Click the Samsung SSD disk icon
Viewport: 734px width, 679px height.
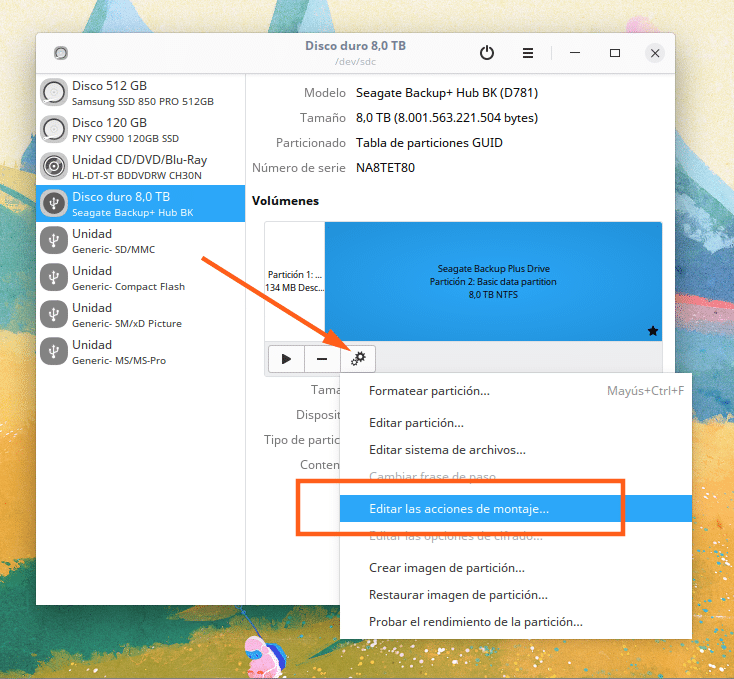(54, 92)
